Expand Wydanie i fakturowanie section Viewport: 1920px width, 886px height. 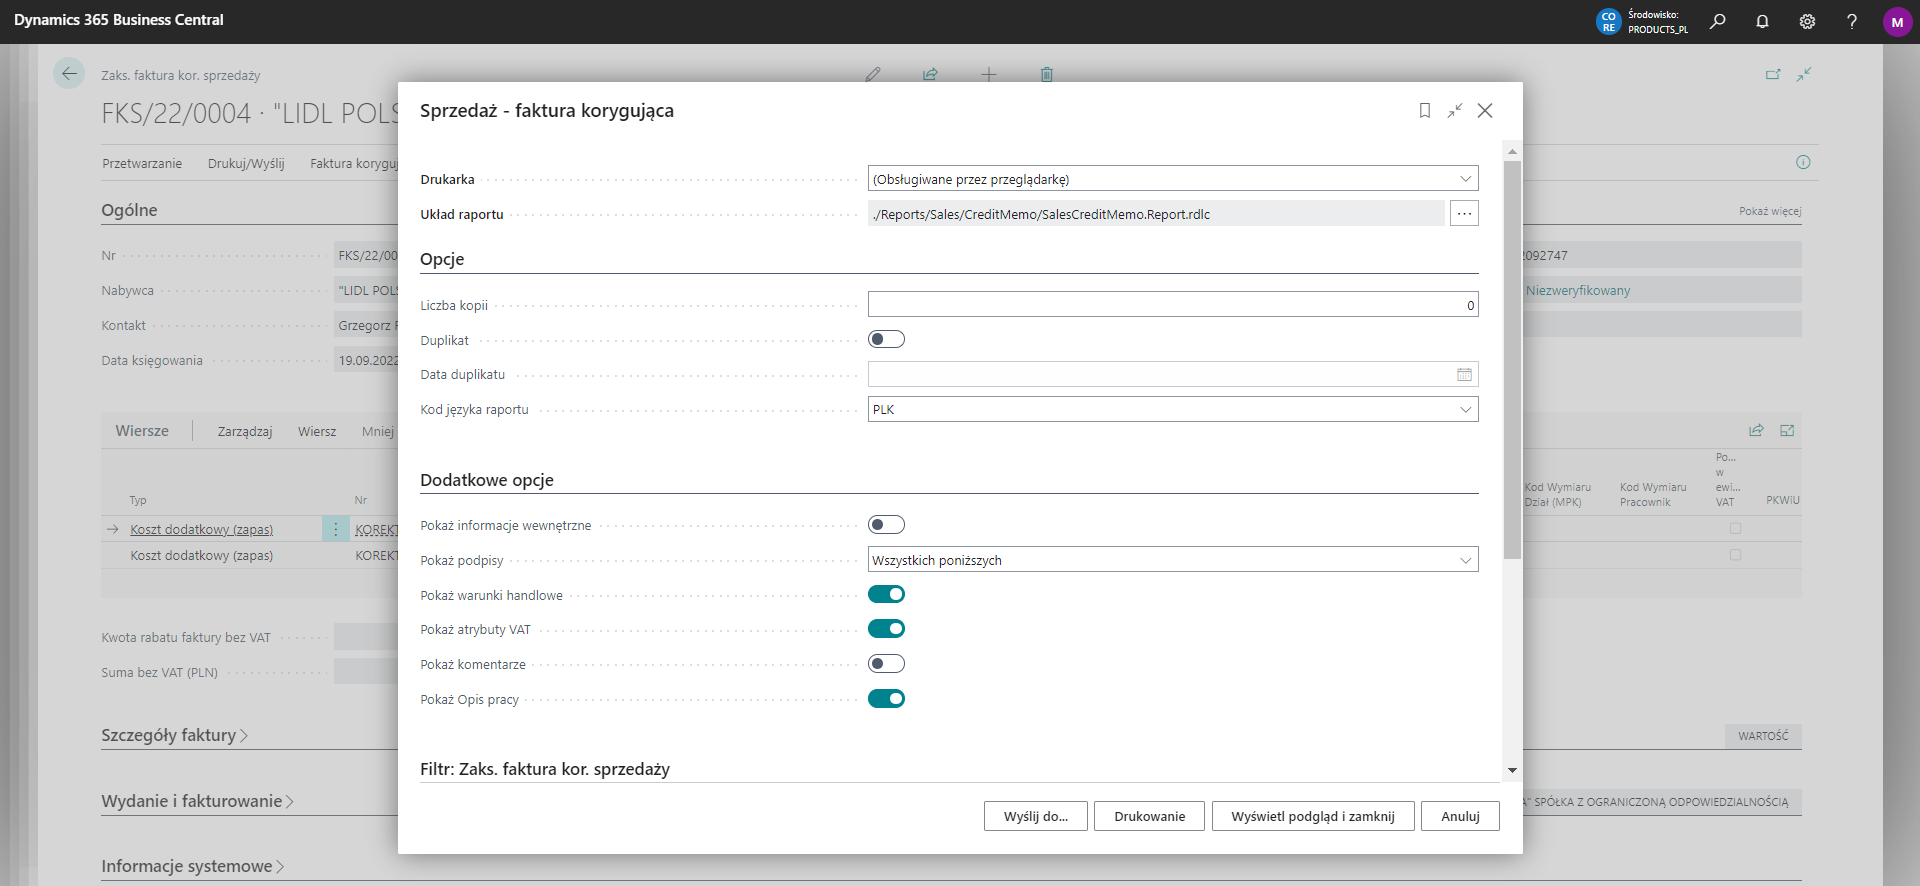coord(197,801)
